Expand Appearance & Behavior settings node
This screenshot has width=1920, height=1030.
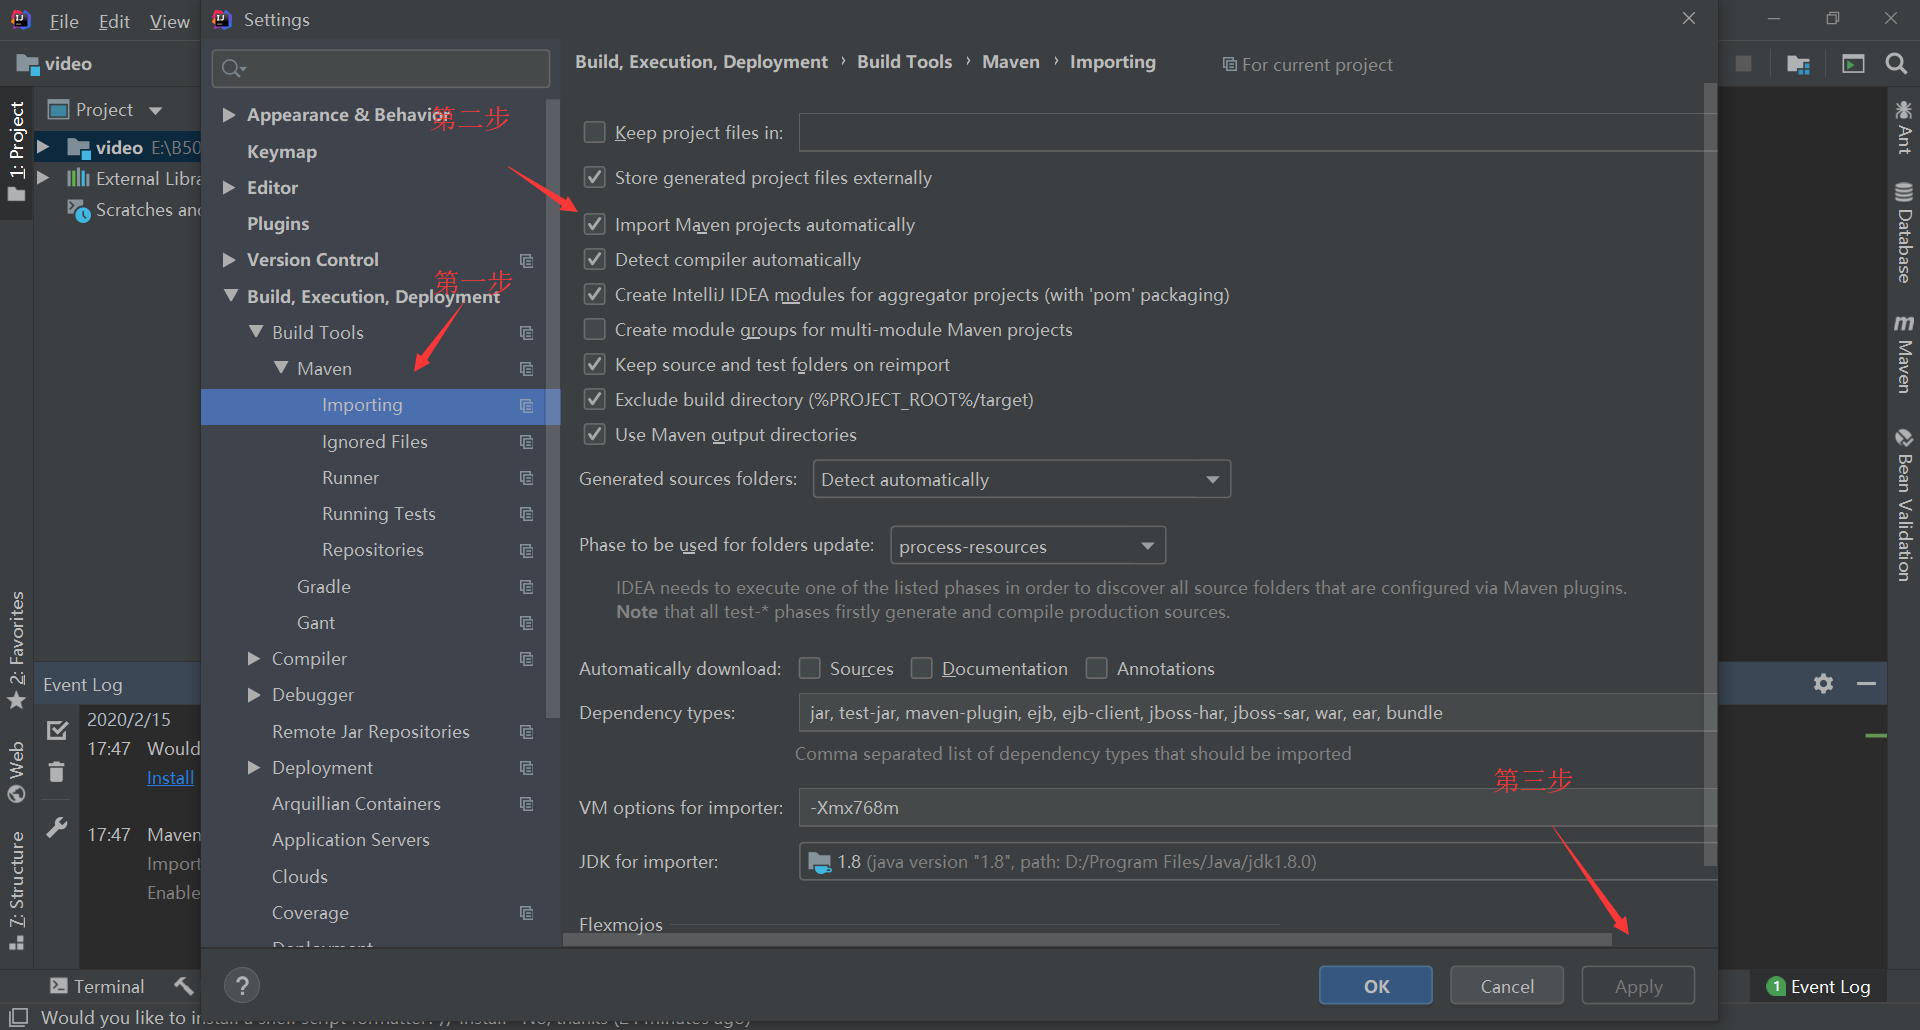click(229, 115)
